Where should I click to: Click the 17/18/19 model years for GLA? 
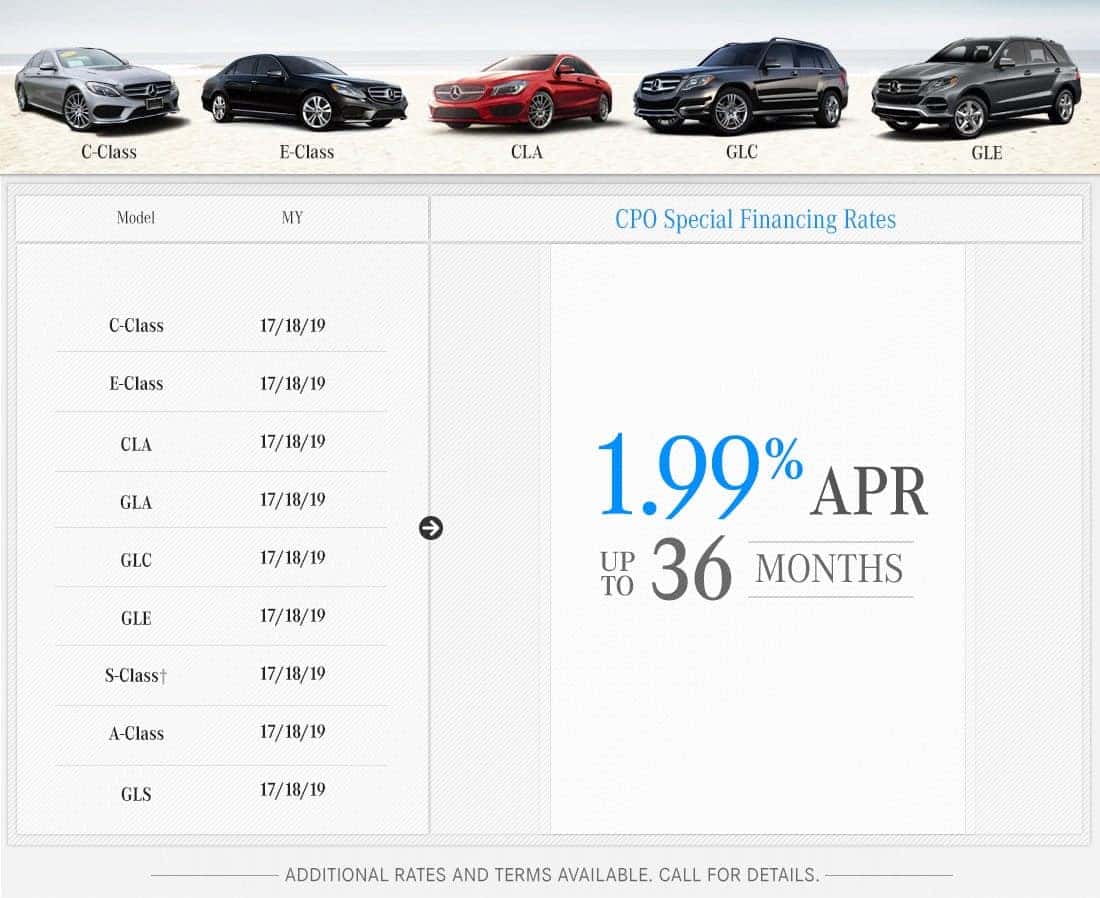coord(293,500)
